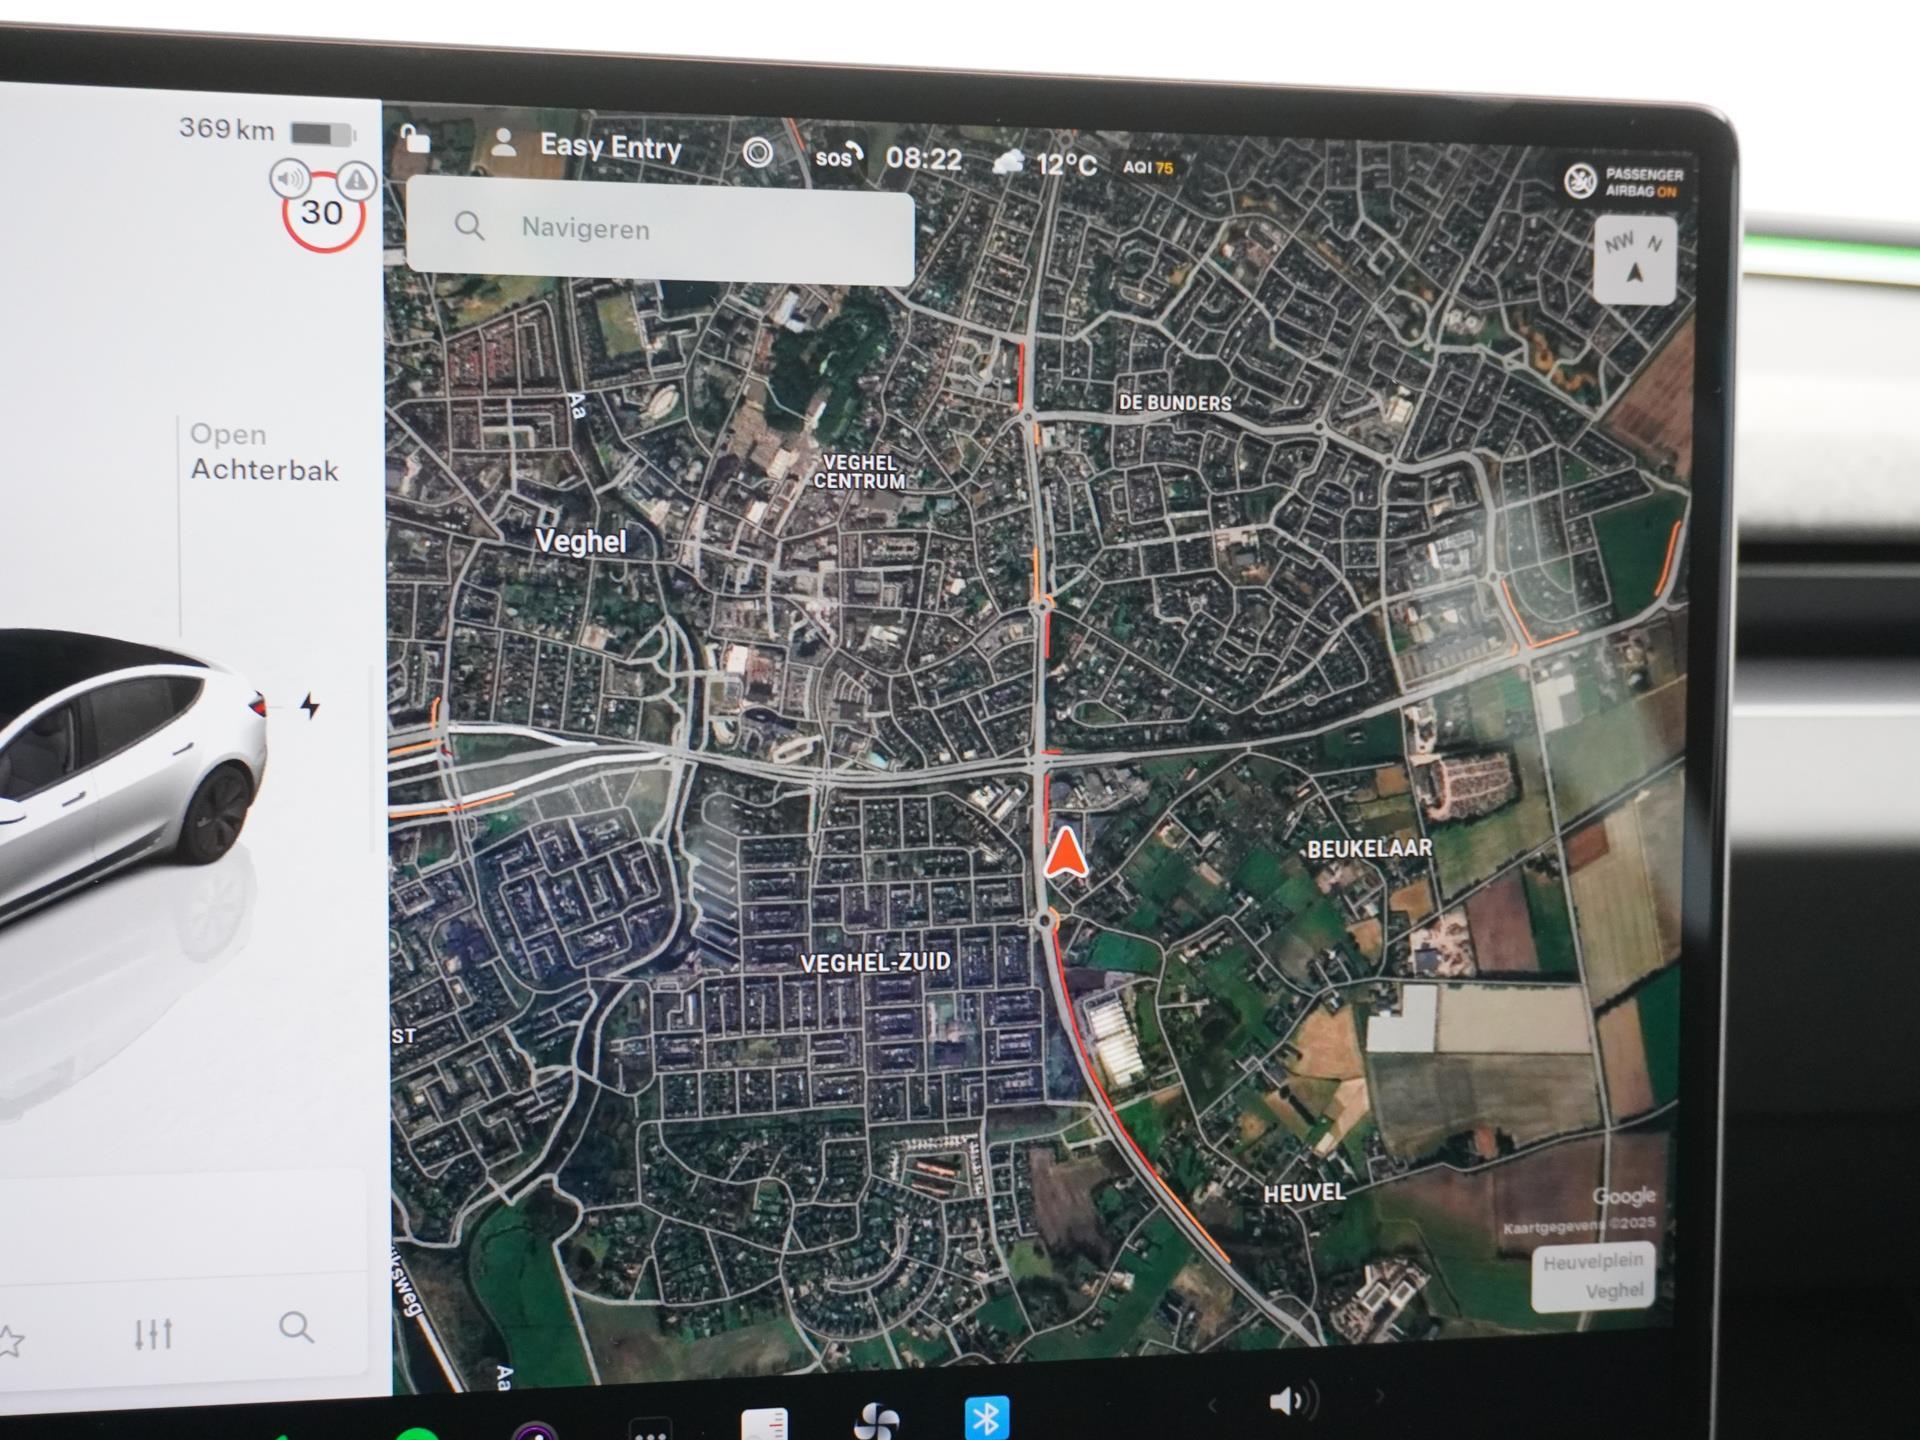
Task: Open the white card app in the dock
Action: (x=765, y=1424)
